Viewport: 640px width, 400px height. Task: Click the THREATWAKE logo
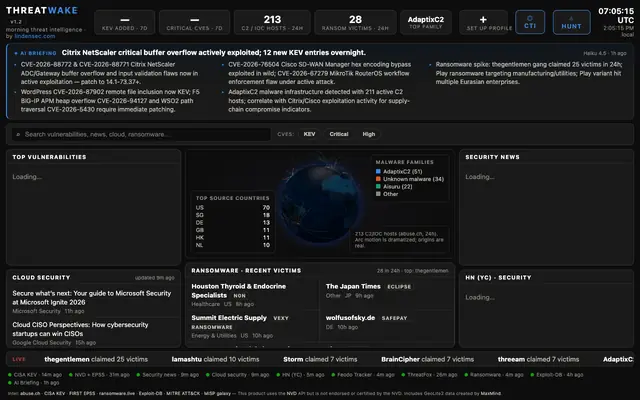42,10
